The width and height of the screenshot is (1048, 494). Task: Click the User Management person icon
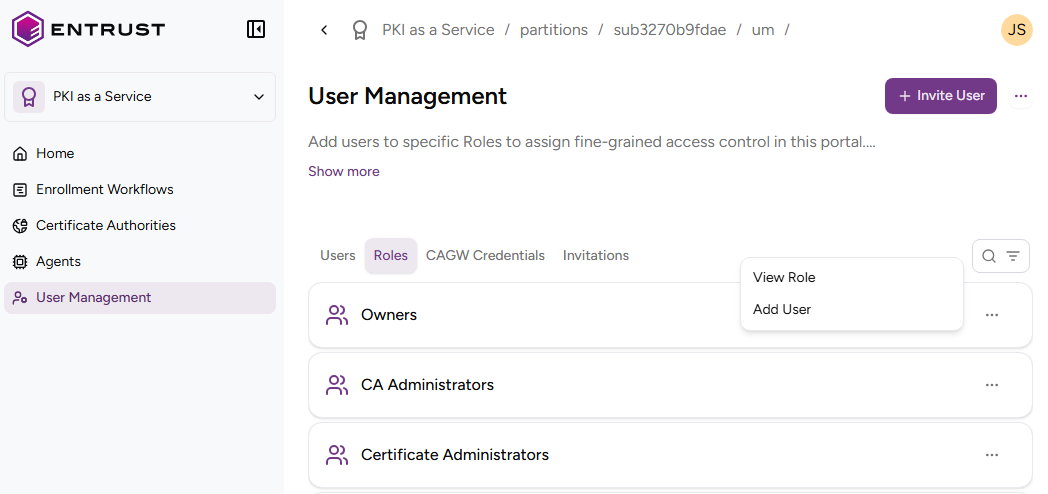tap(20, 298)
